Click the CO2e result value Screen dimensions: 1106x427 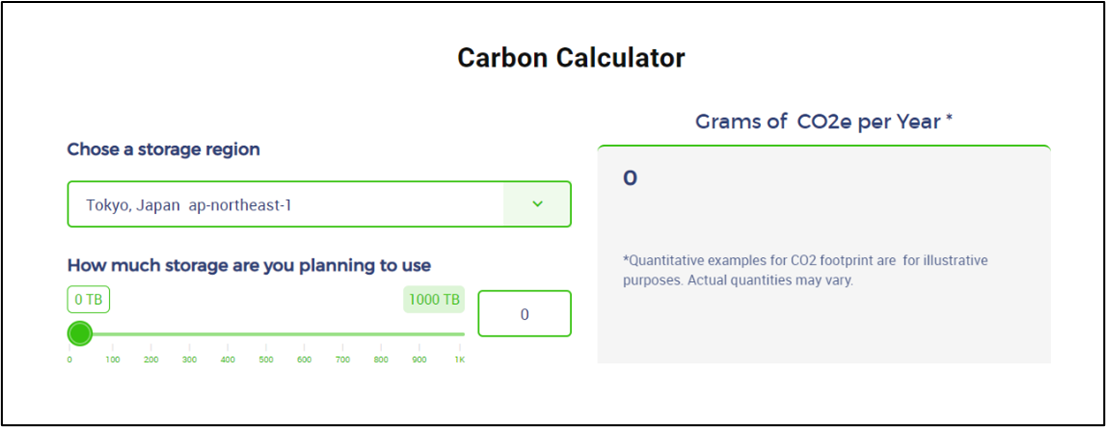pyautogui.click(x=630, y=179)
